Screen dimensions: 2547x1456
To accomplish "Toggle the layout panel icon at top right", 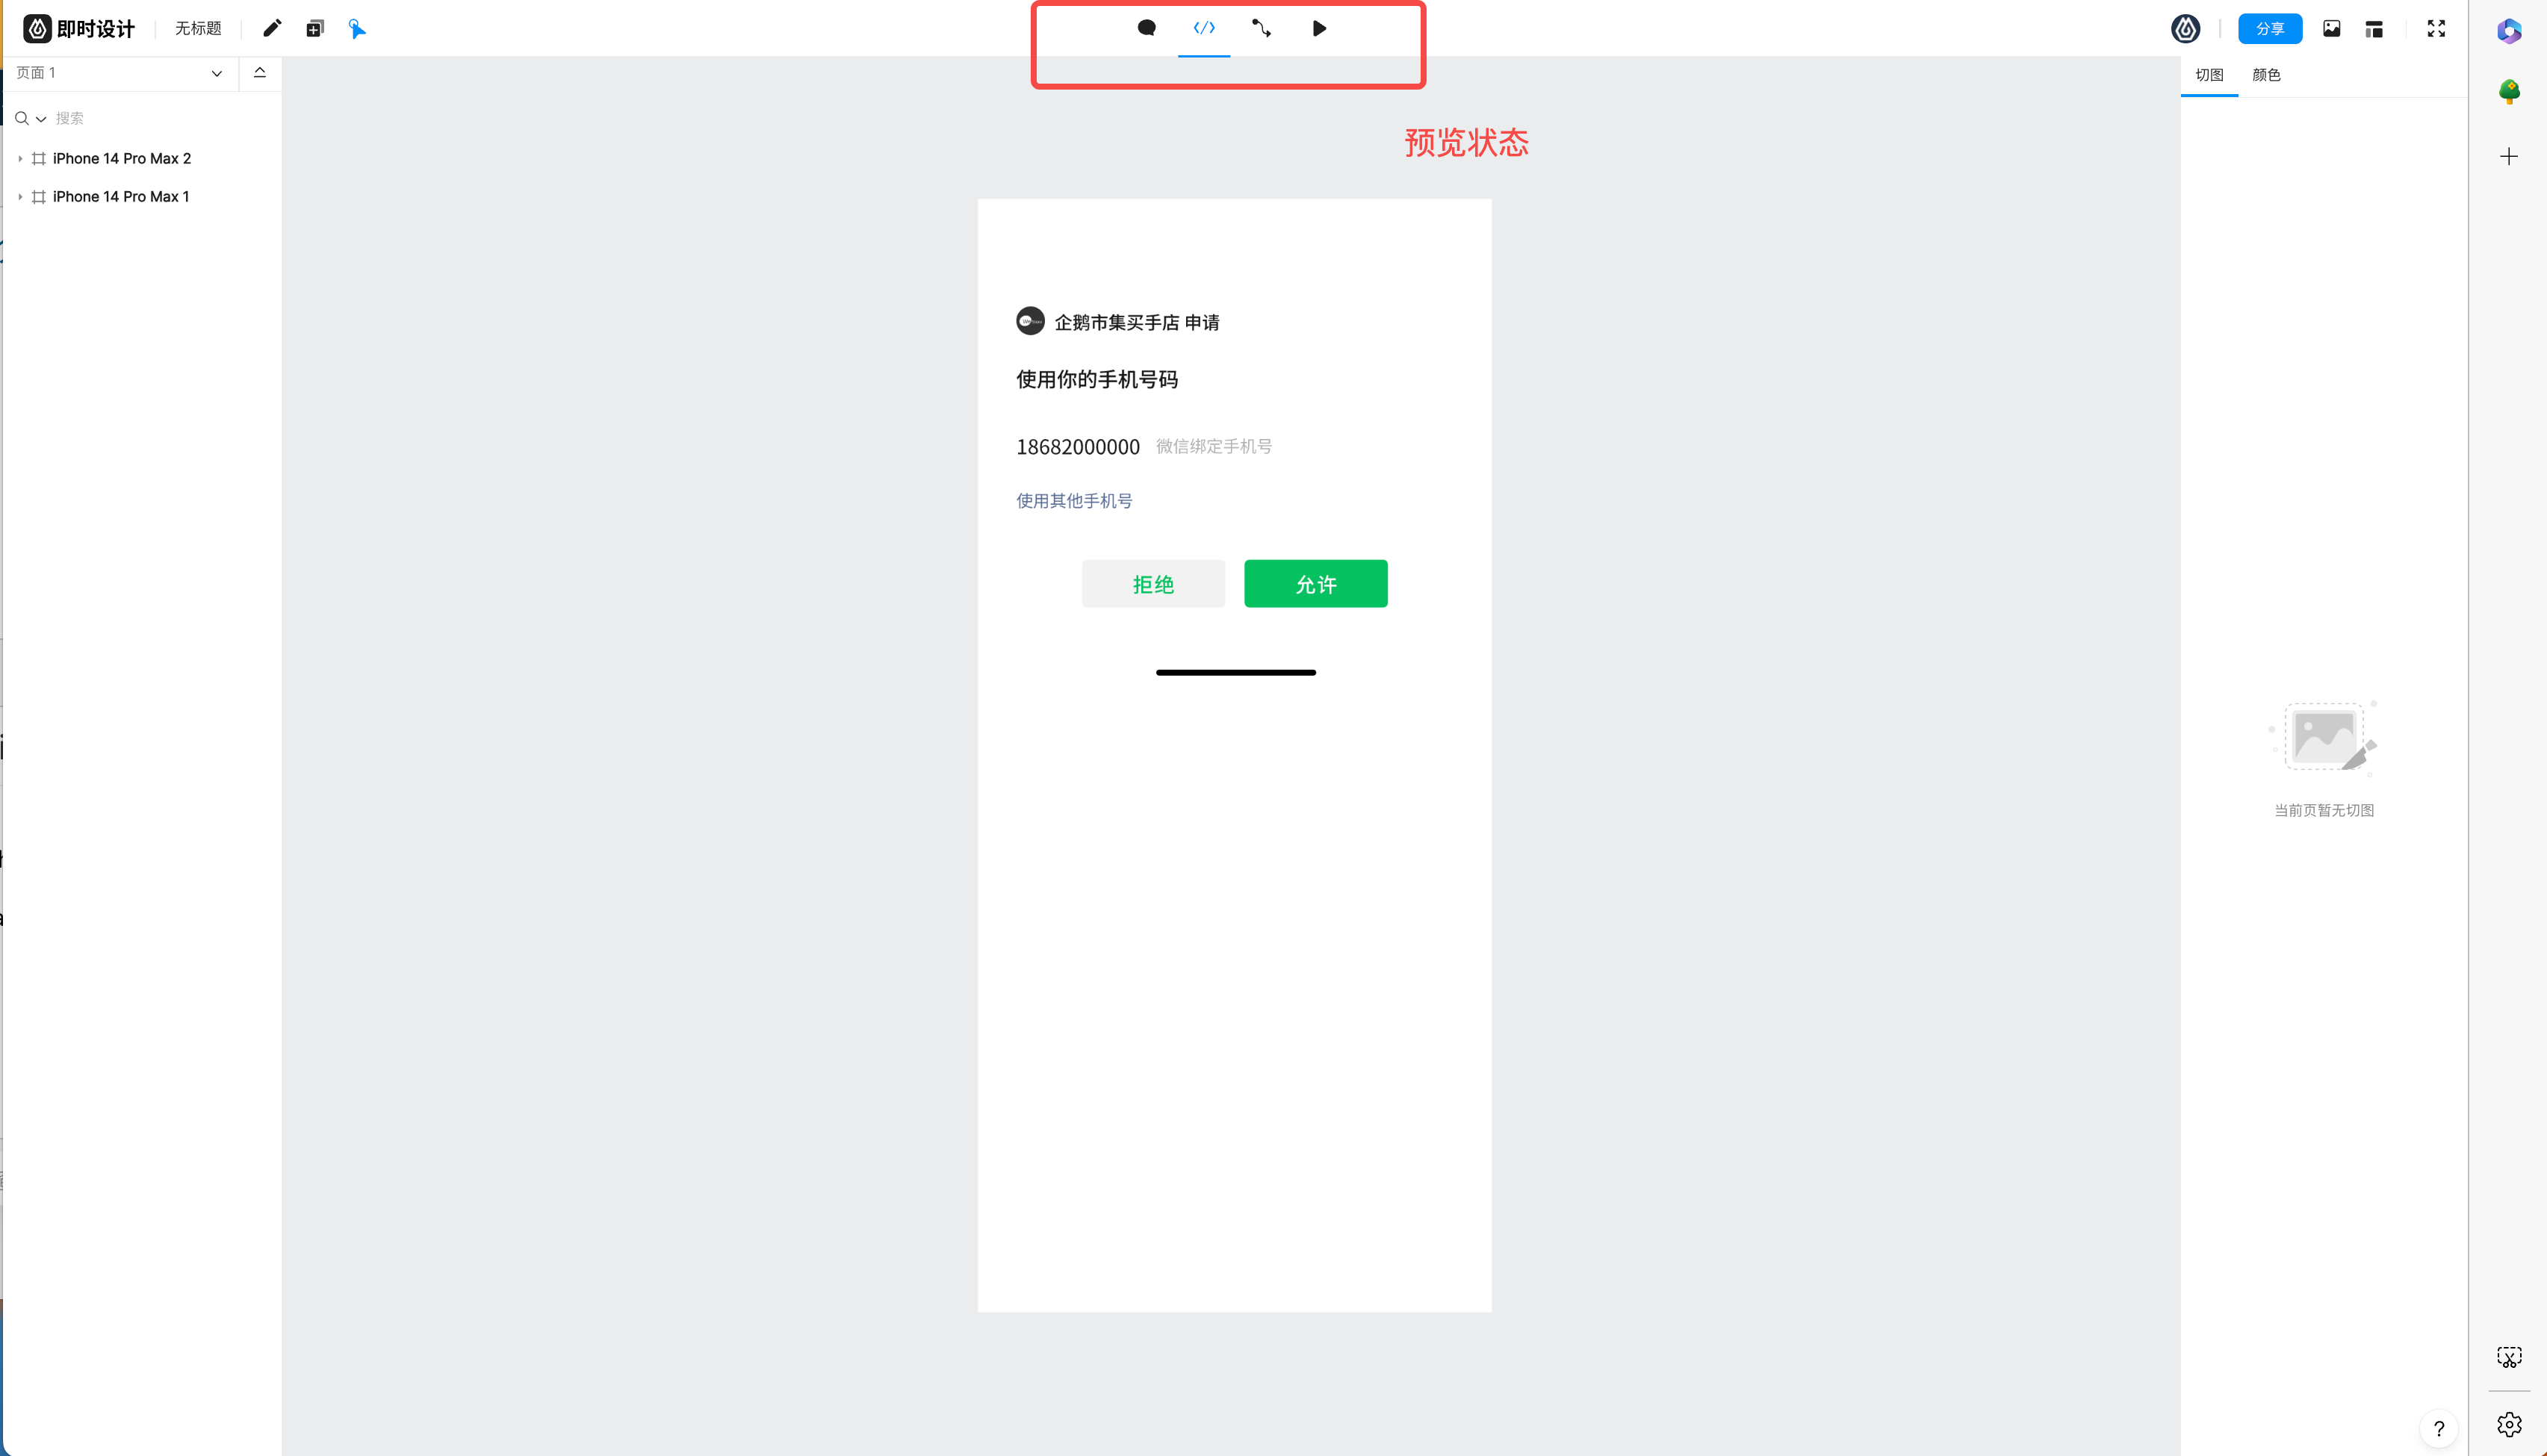I will pyautogui.click(x=2374, y=29).
